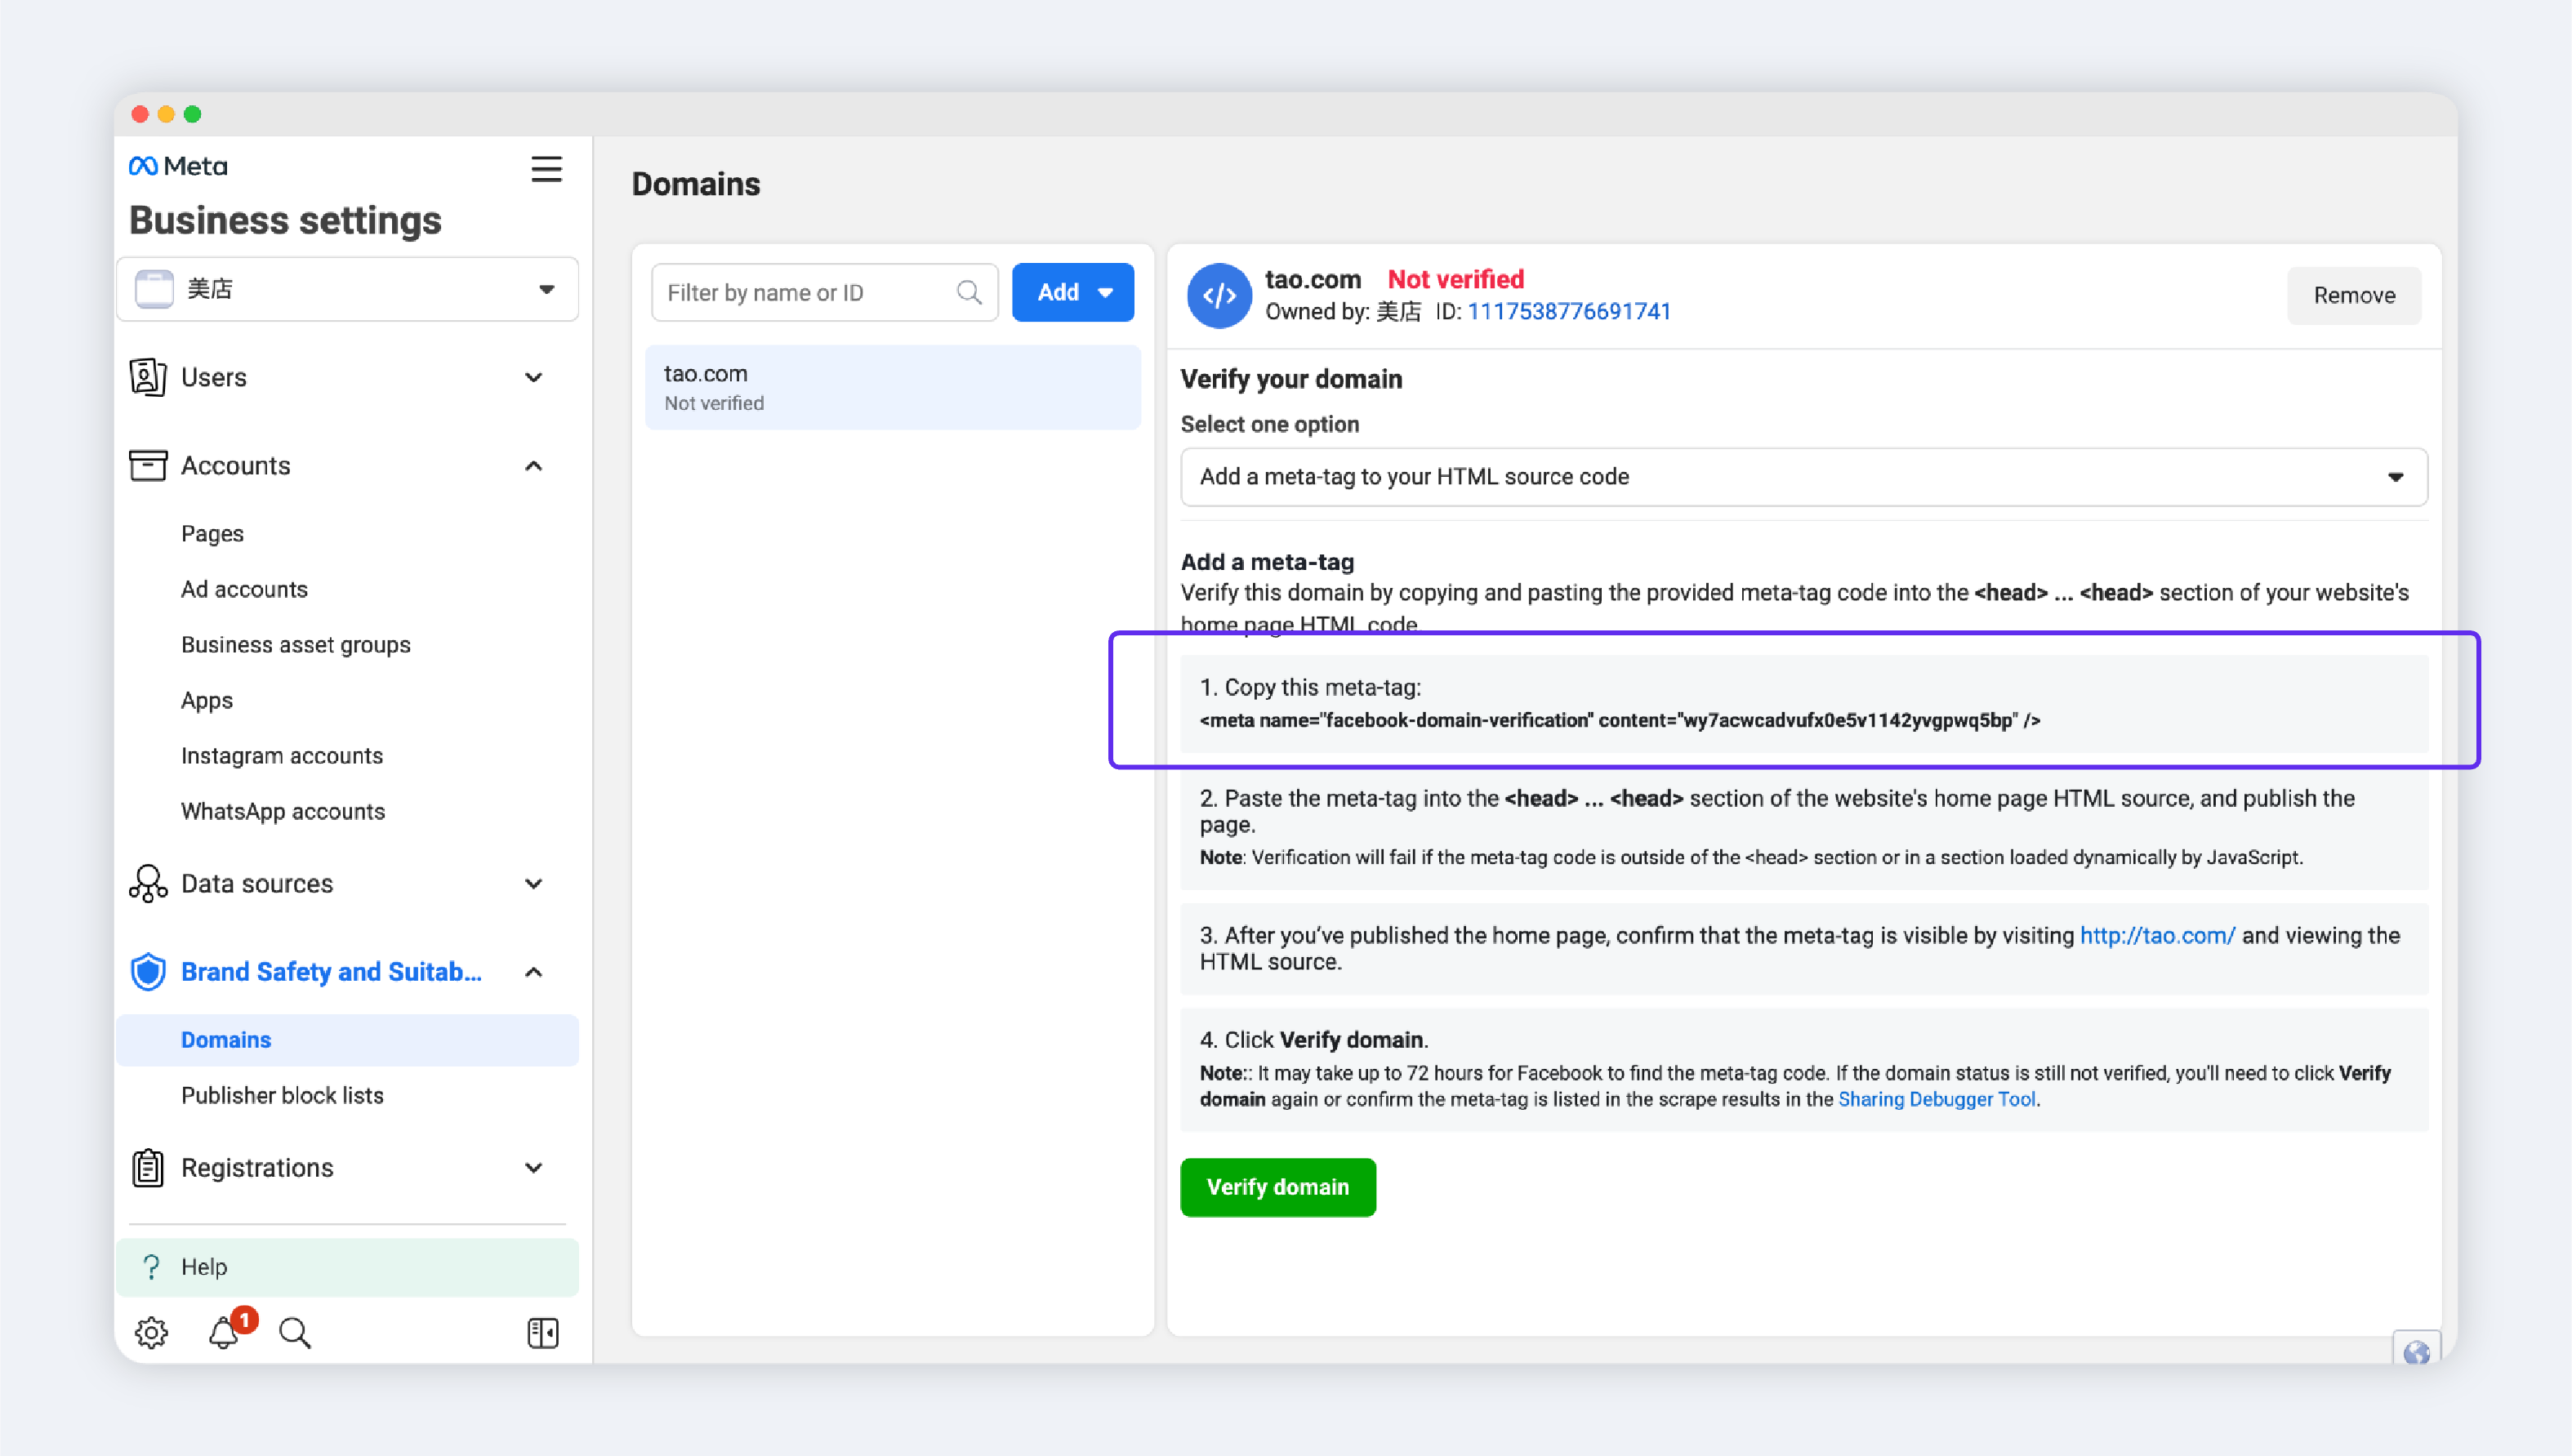This screenshot has width=2572, height=1456.
Task: Click the settings gear icon
Action: (x=151, y=1332)
